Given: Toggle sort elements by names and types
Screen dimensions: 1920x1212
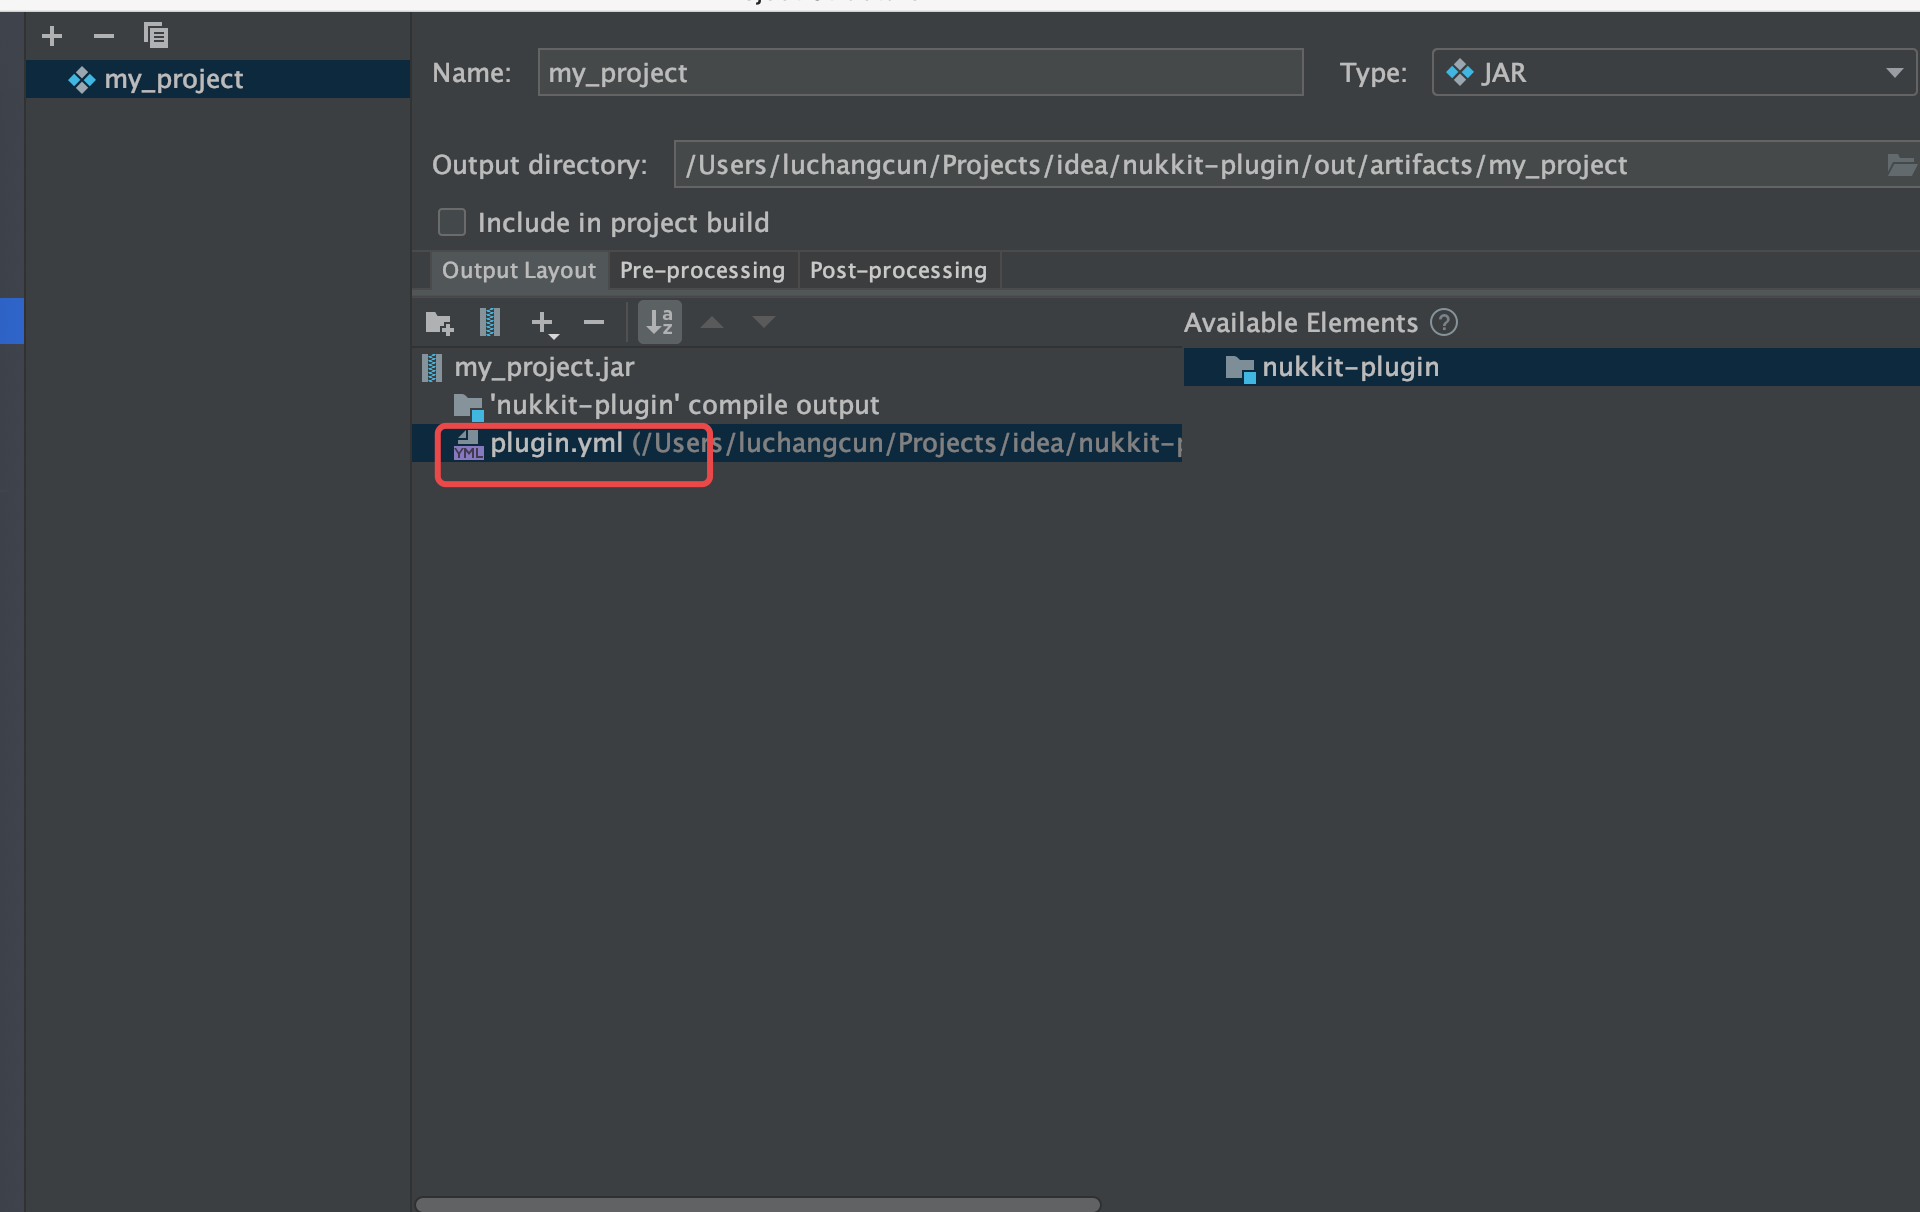Looking at the screenshot, I should [x=660, y=323].
